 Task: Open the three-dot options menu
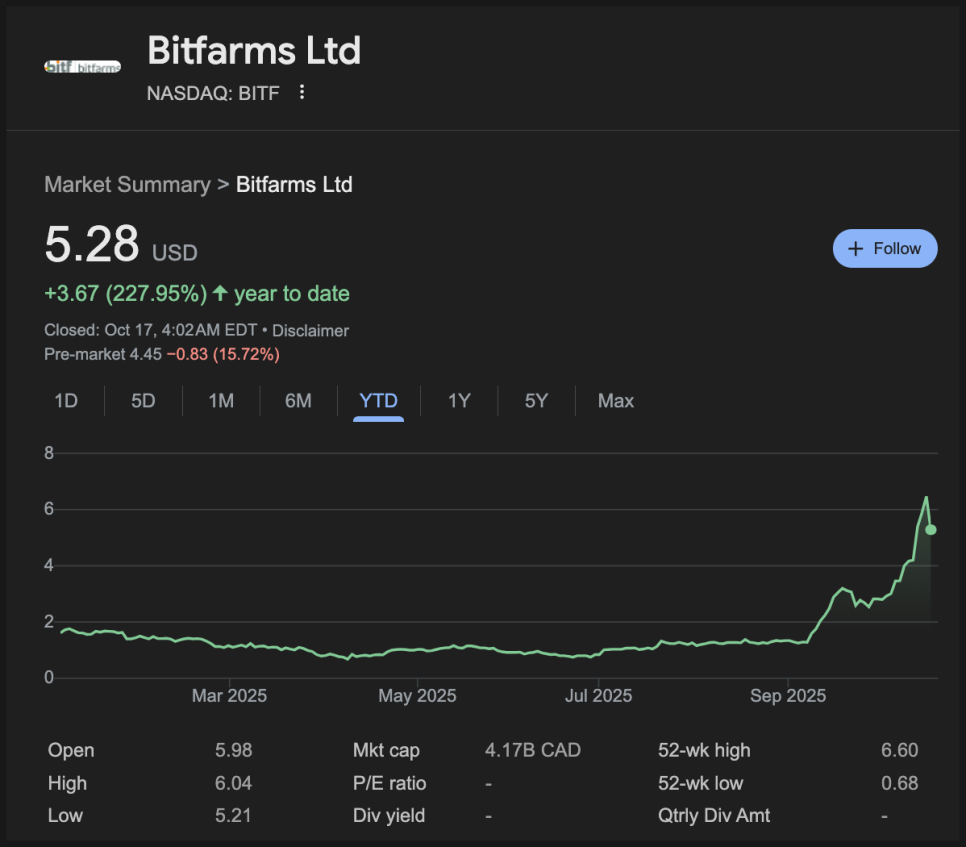[x=302, y=93]
